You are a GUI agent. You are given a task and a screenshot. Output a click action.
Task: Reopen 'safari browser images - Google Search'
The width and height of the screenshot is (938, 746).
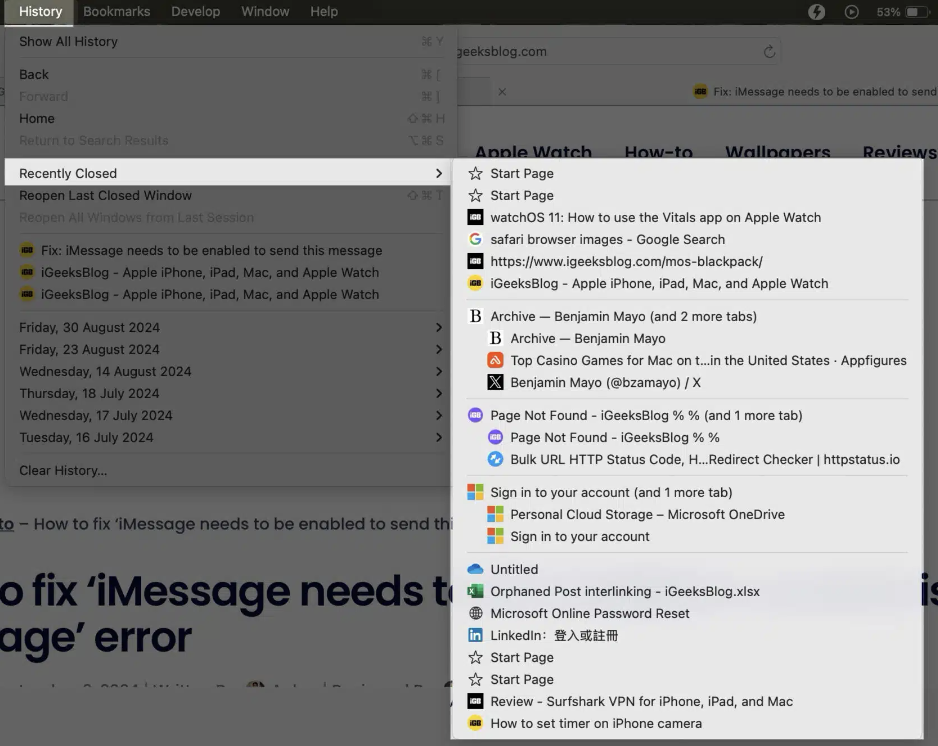point(687,239)
